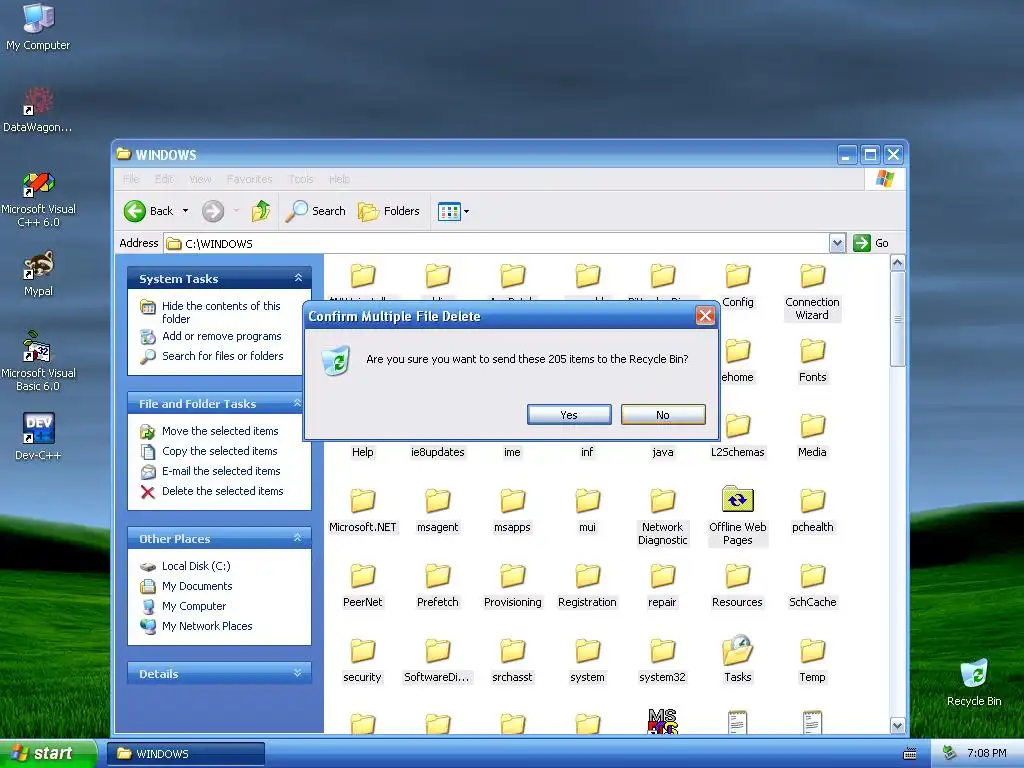Select the Temp folder
Viewport: 1024px width, 768px height.
point(812,661)
